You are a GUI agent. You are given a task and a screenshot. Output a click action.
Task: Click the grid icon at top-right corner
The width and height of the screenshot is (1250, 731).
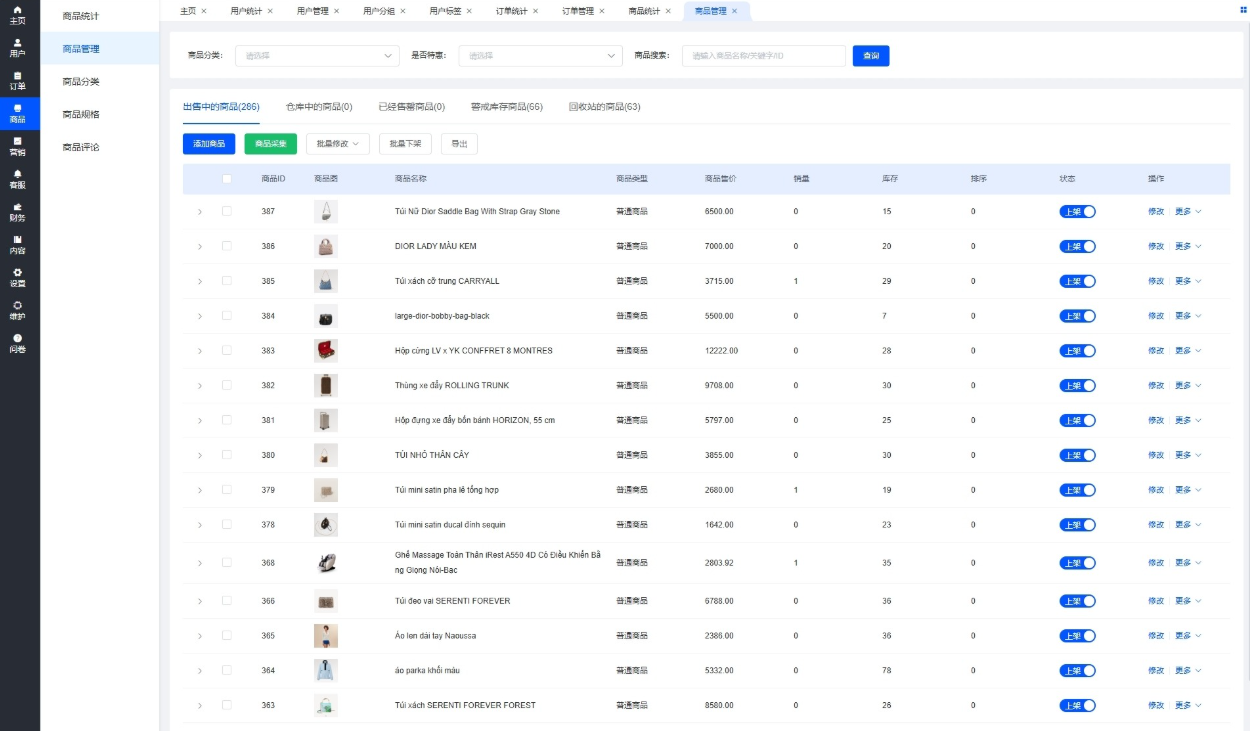pos(1243,10)
